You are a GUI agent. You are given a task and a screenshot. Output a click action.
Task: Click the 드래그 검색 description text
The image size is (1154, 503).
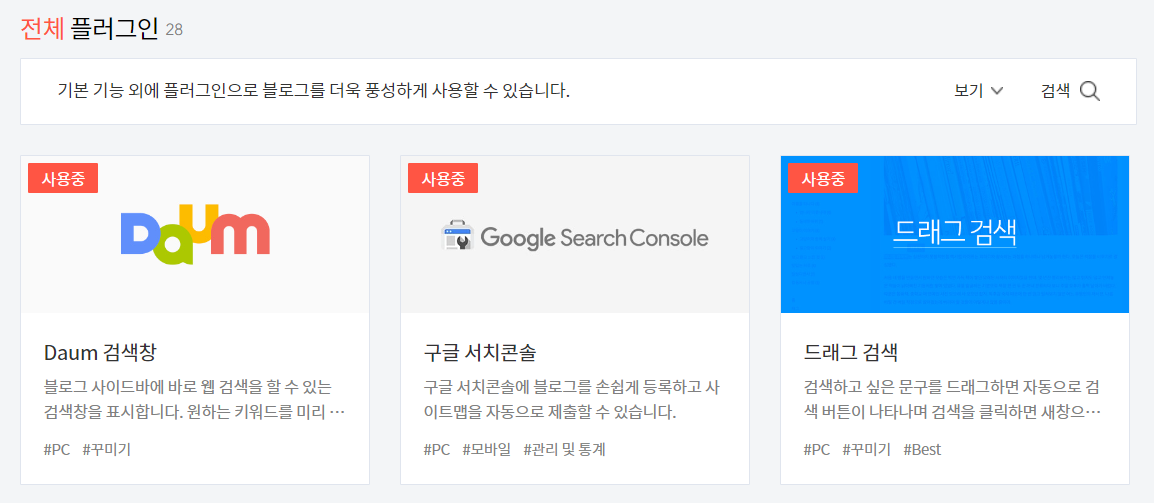952,398
